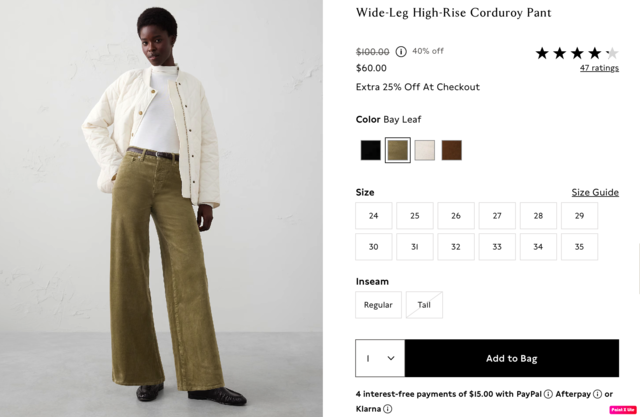Open Klarna info icon

click(x=387, y=409)
